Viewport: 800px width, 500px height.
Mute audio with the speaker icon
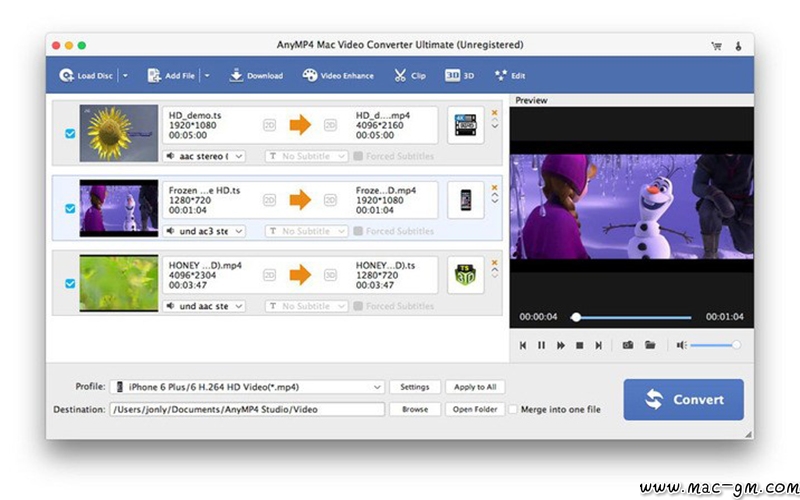pyautogui.click(x=682, y=345)
